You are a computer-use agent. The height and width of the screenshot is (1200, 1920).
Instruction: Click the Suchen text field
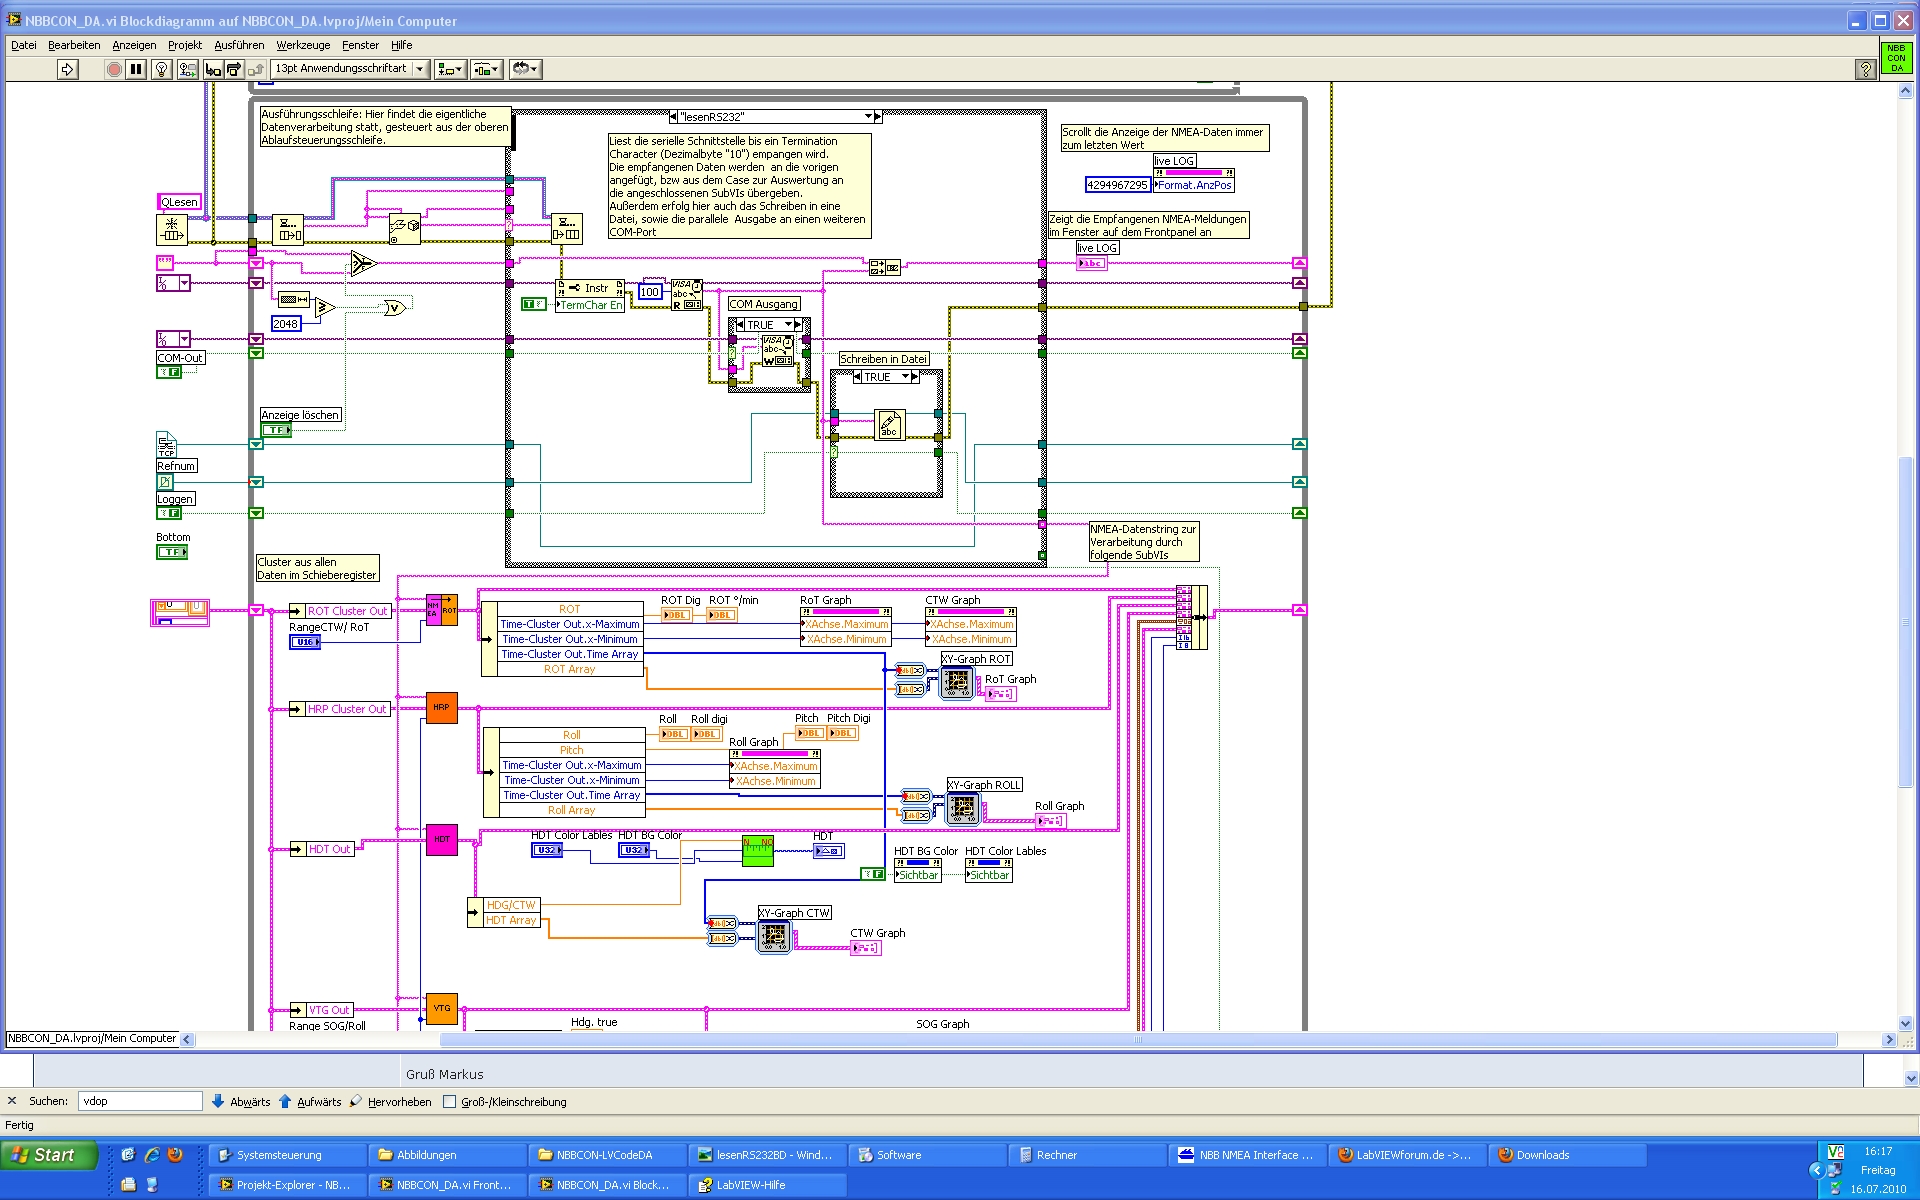(140, 1101)
